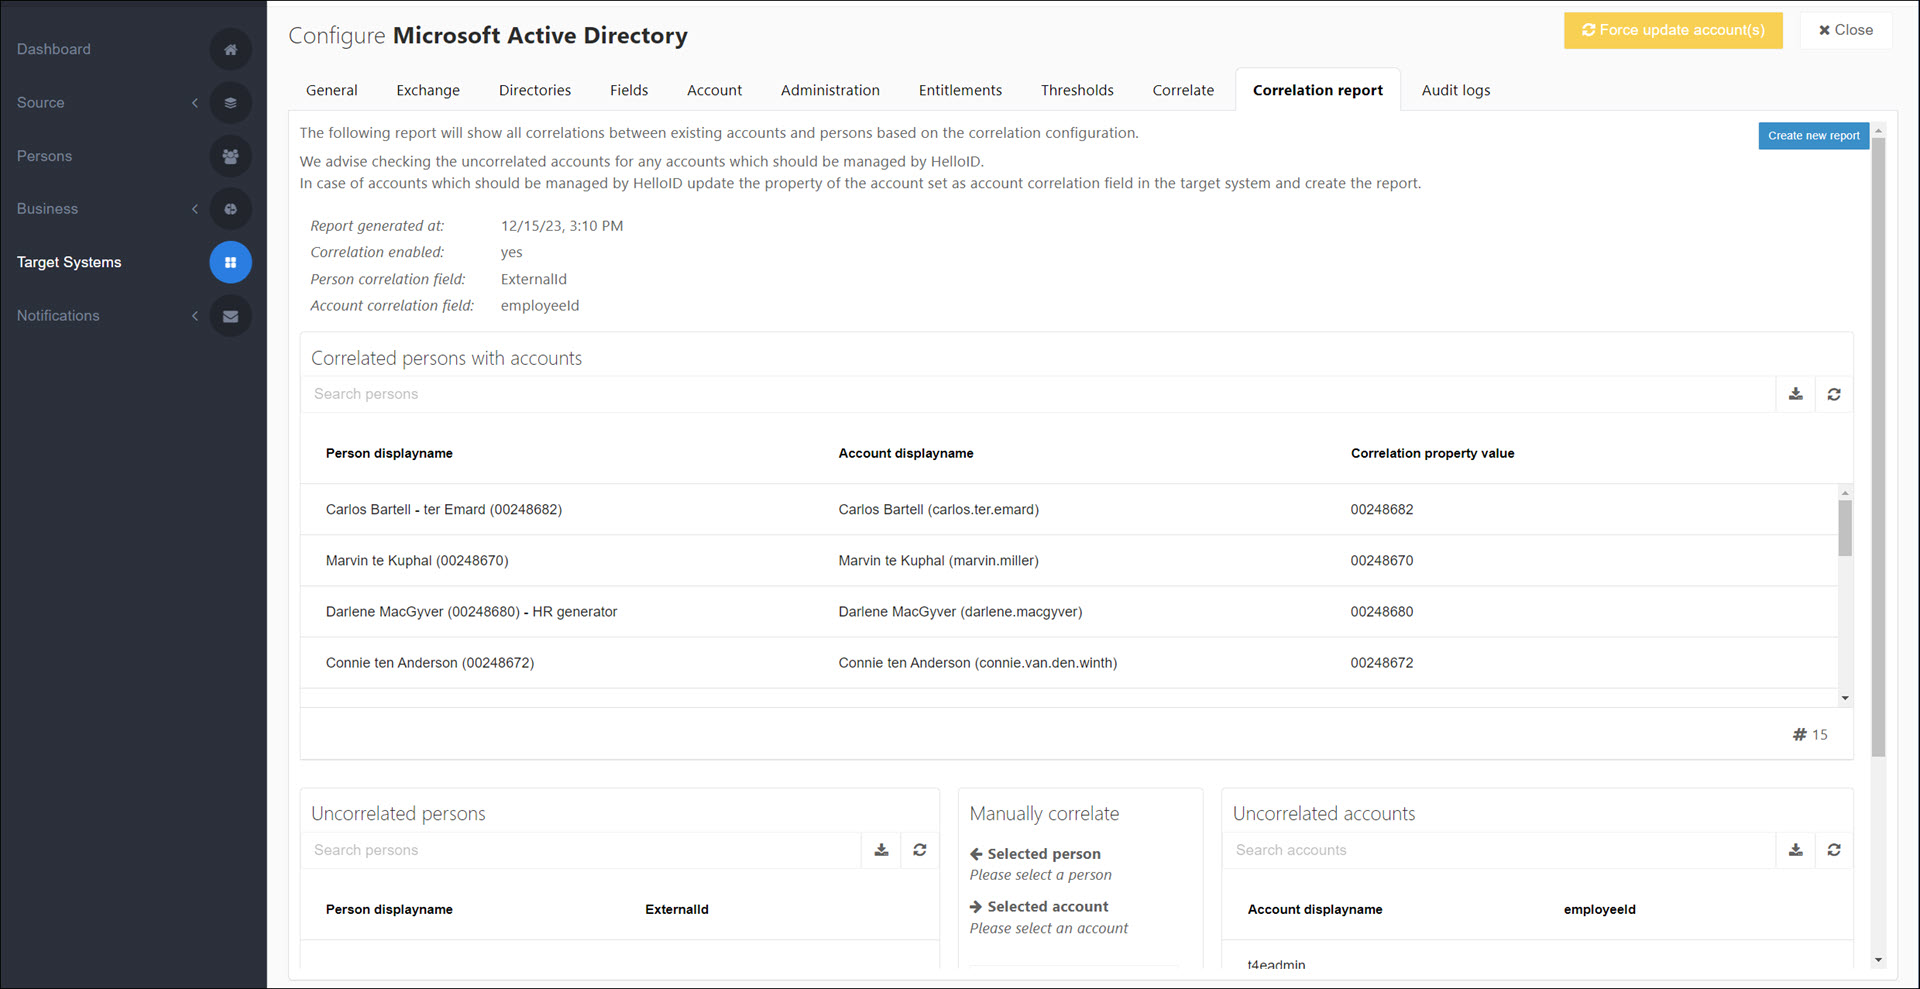Click the Business sidebar icon

(230, 209)
